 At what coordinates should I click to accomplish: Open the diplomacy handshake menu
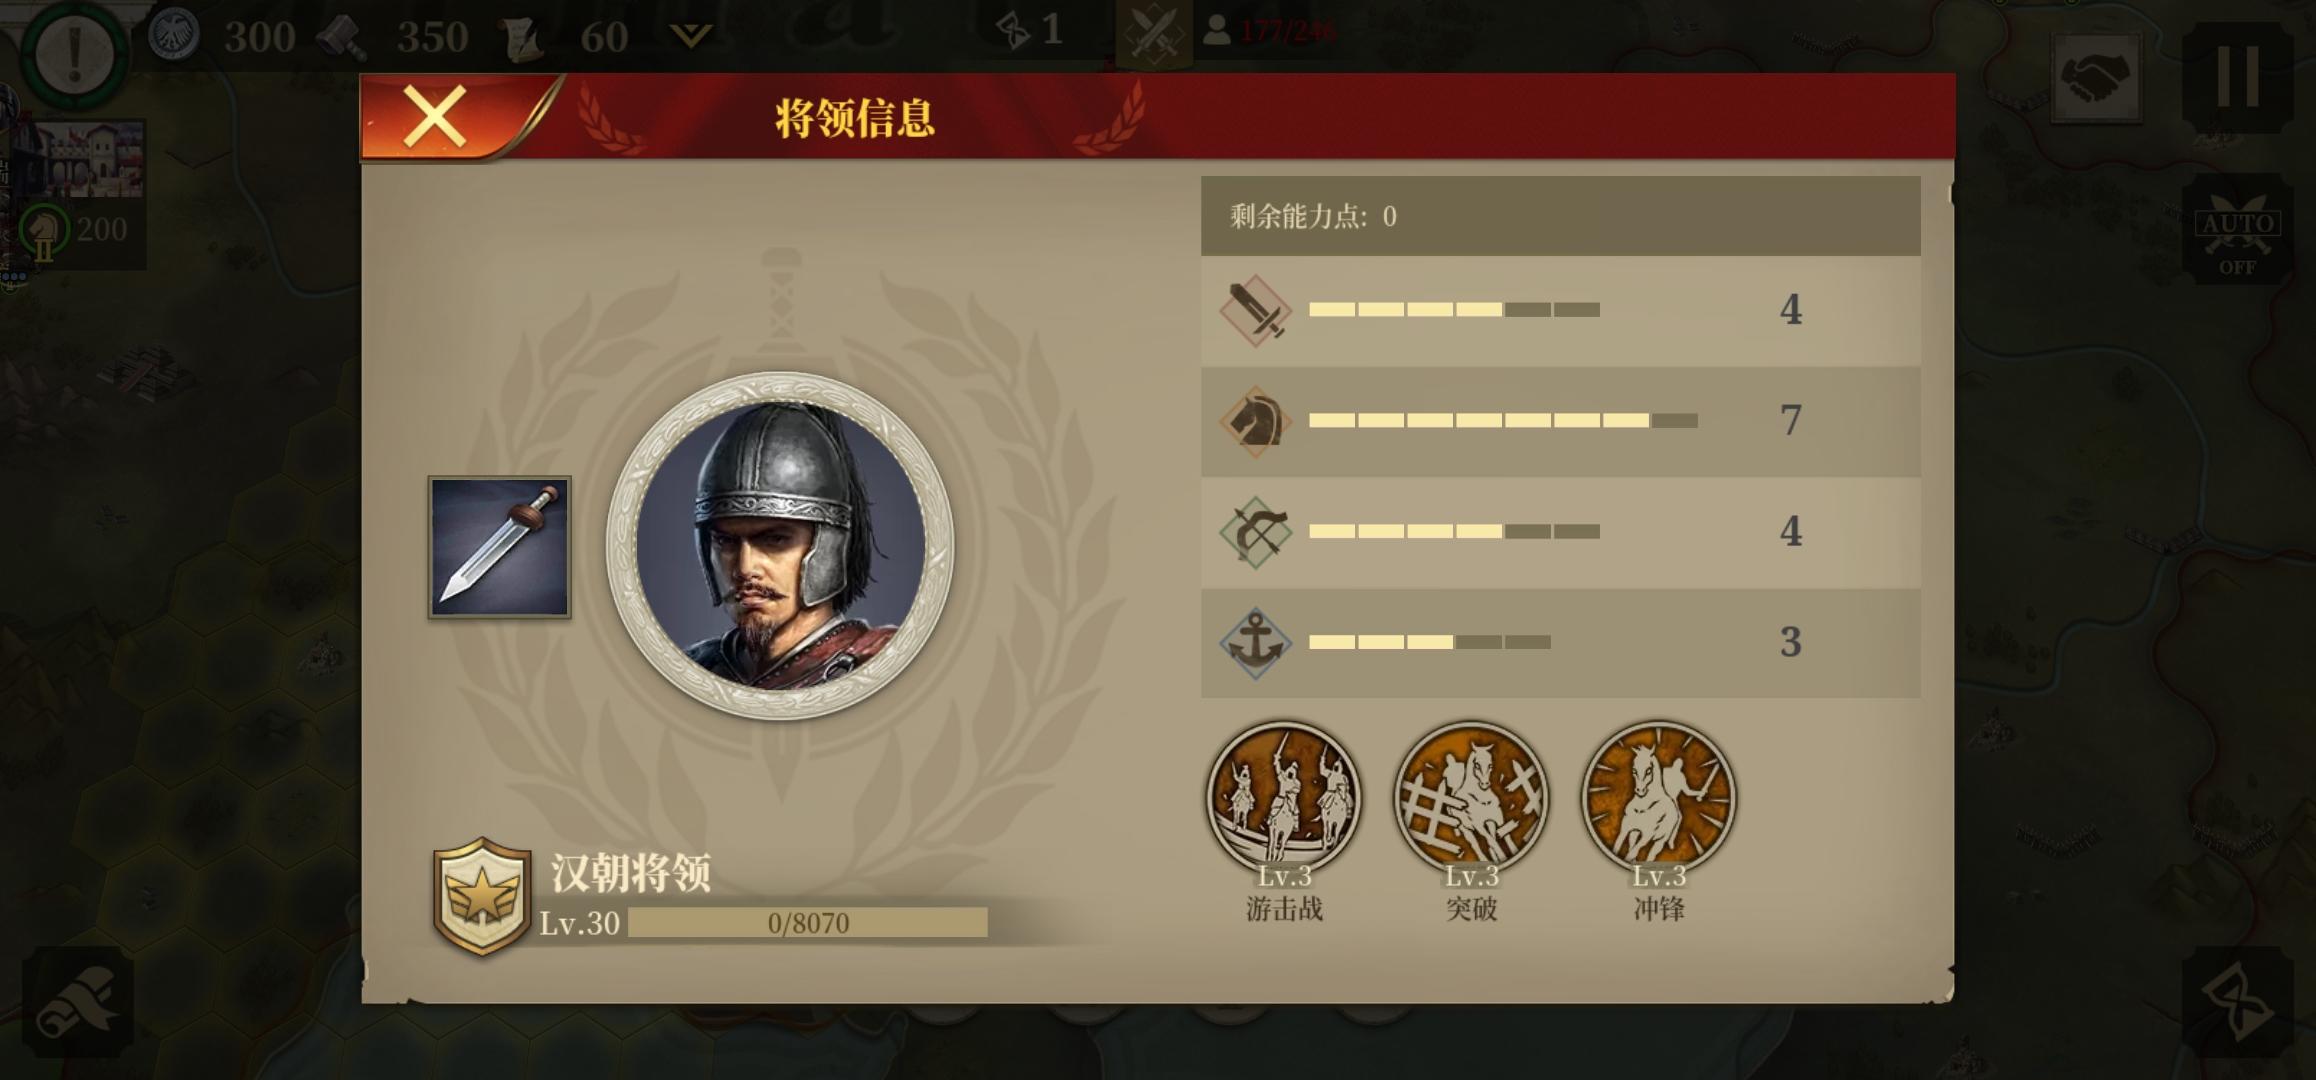[2096, 77]
